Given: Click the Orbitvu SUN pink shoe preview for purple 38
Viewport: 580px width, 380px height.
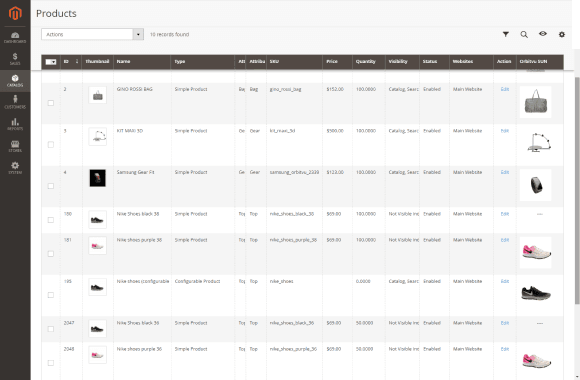Looking at the screenshot, I should (536, 252).
